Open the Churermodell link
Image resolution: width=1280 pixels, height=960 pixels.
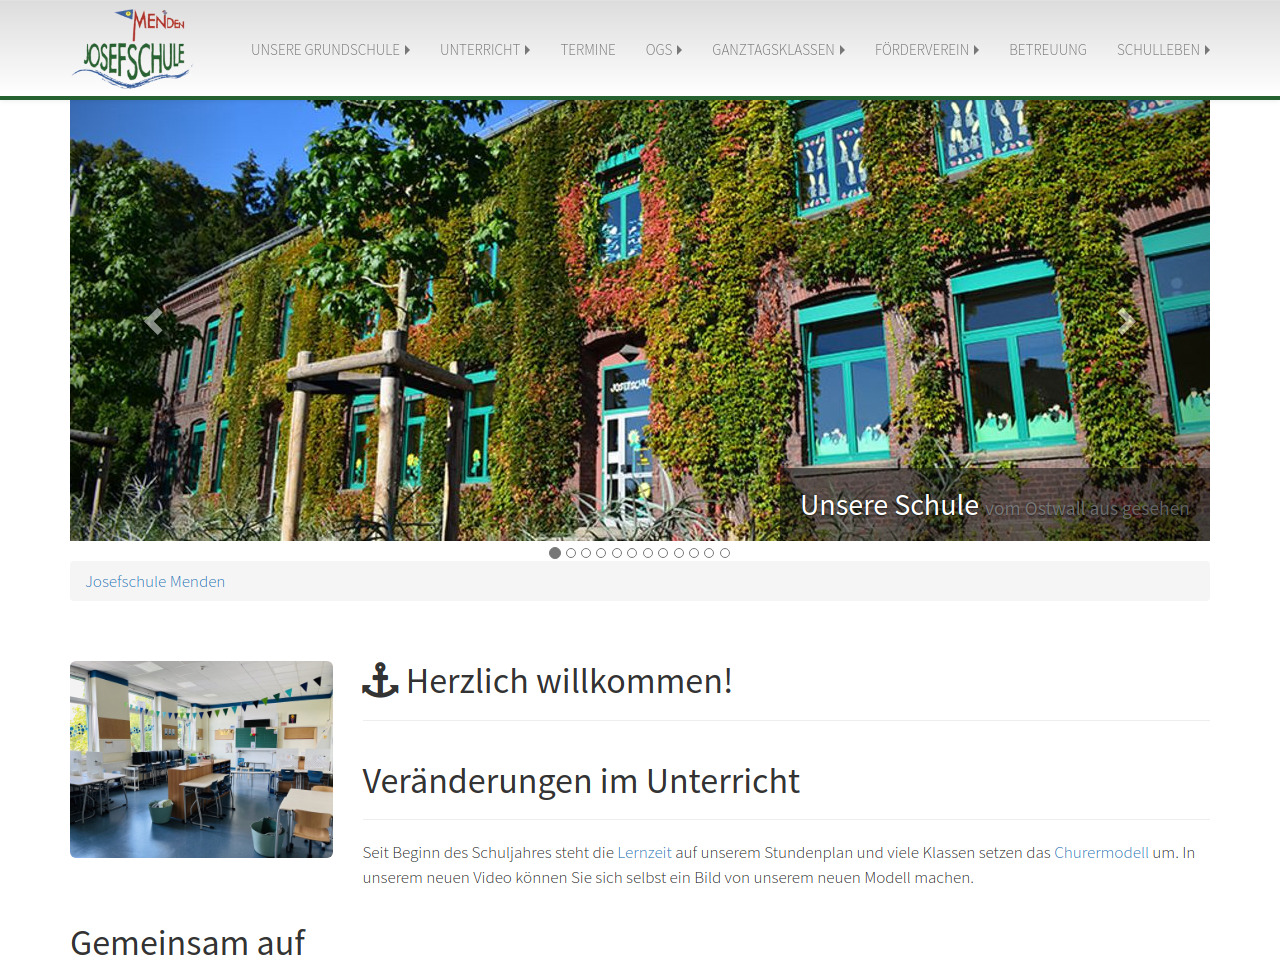point(1101,853)
